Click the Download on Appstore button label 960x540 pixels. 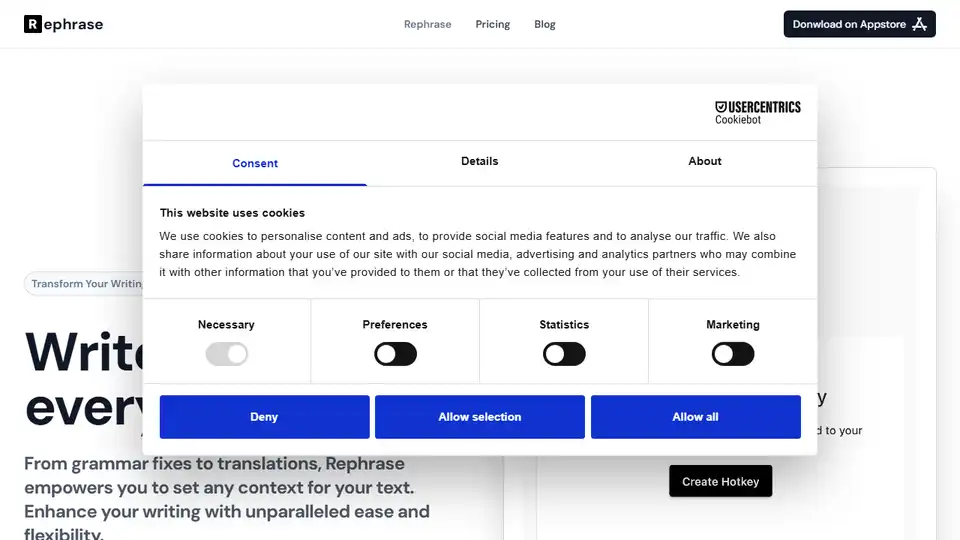(847, 24)
